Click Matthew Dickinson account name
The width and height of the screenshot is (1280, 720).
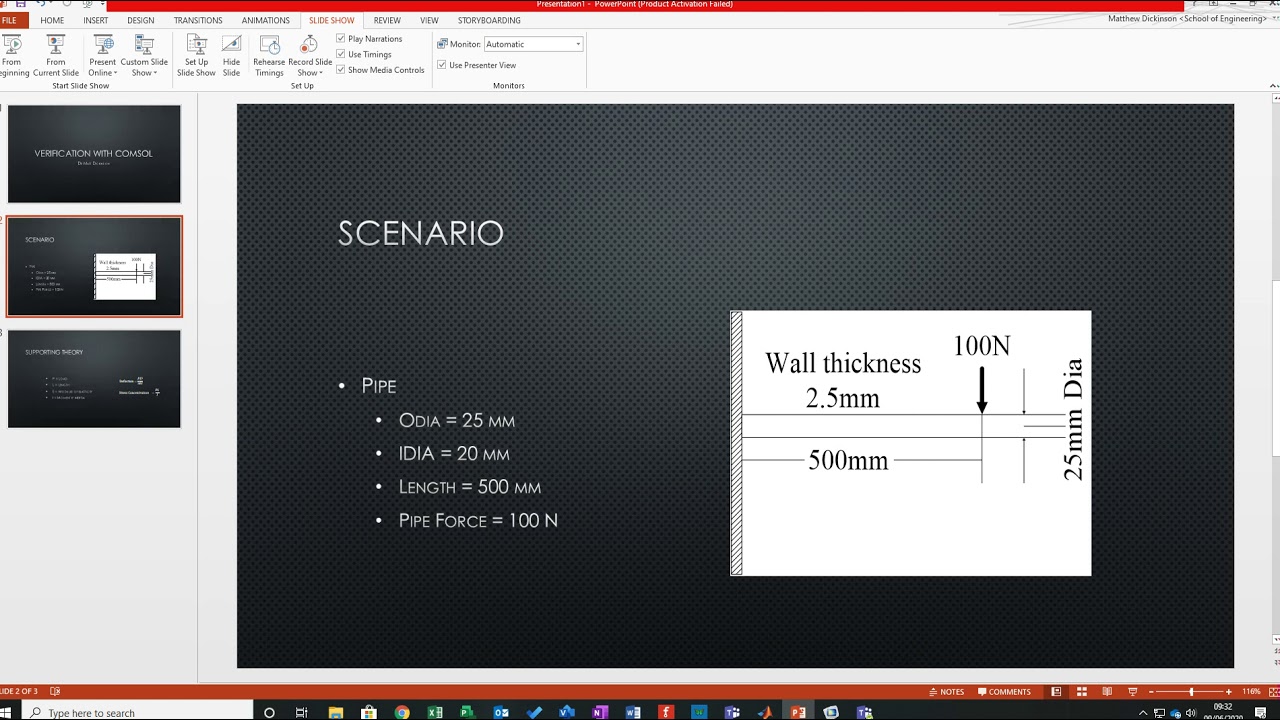1187,19
